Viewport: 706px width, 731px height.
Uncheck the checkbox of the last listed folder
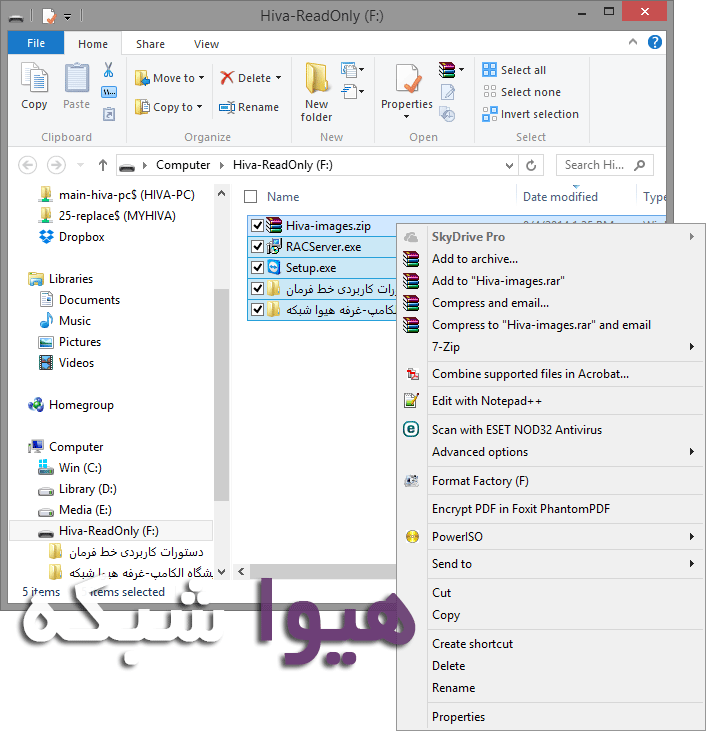click(257, 310)
